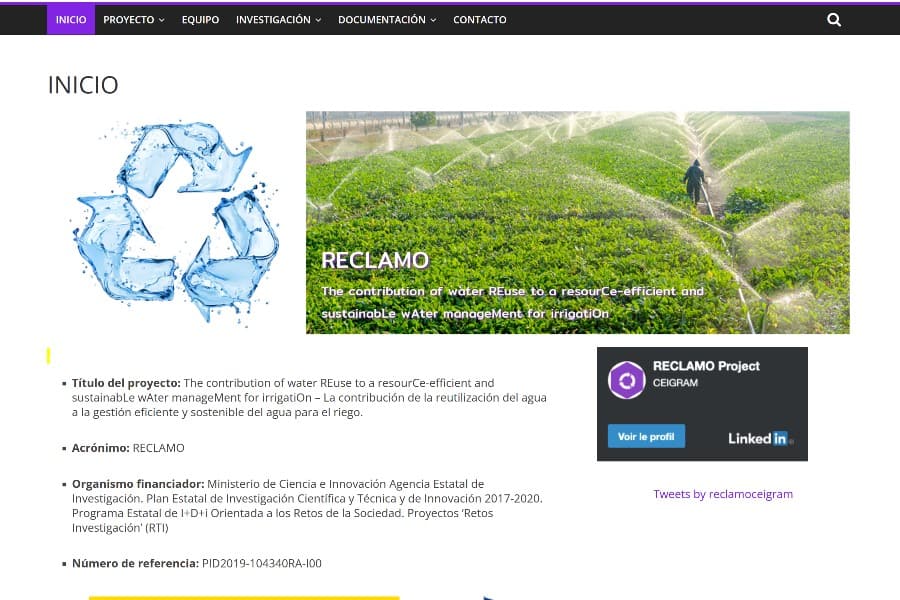Screen dimensions: 900x600
Task: Expand the DOCUMENTACIÓN menu chevron
Action: tap(433, 20)
